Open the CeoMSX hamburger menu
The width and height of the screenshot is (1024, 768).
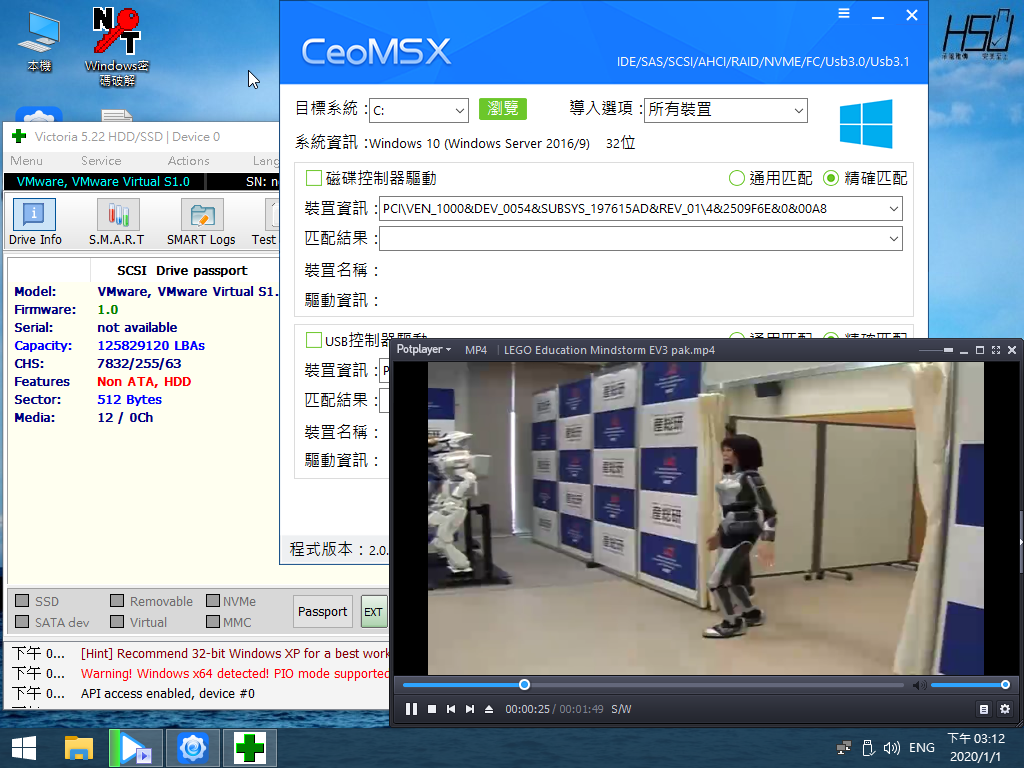tap(844, 14)
